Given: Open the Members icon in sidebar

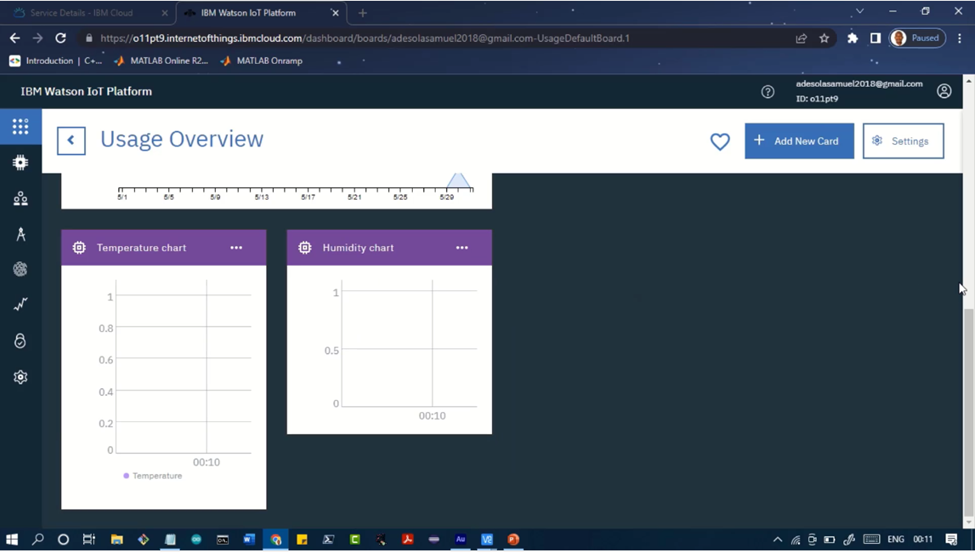Looking at the screenshot, I should coord(21,198).
